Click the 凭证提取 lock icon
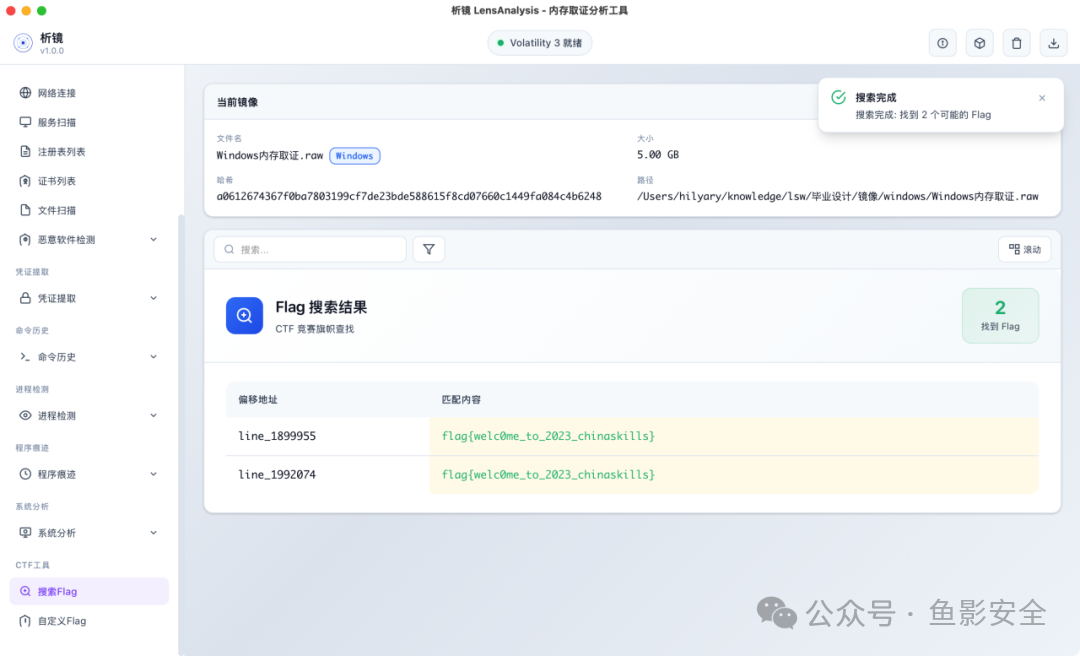The height and width of the screenshot is (656, 1080). click(x=25, y=298)
